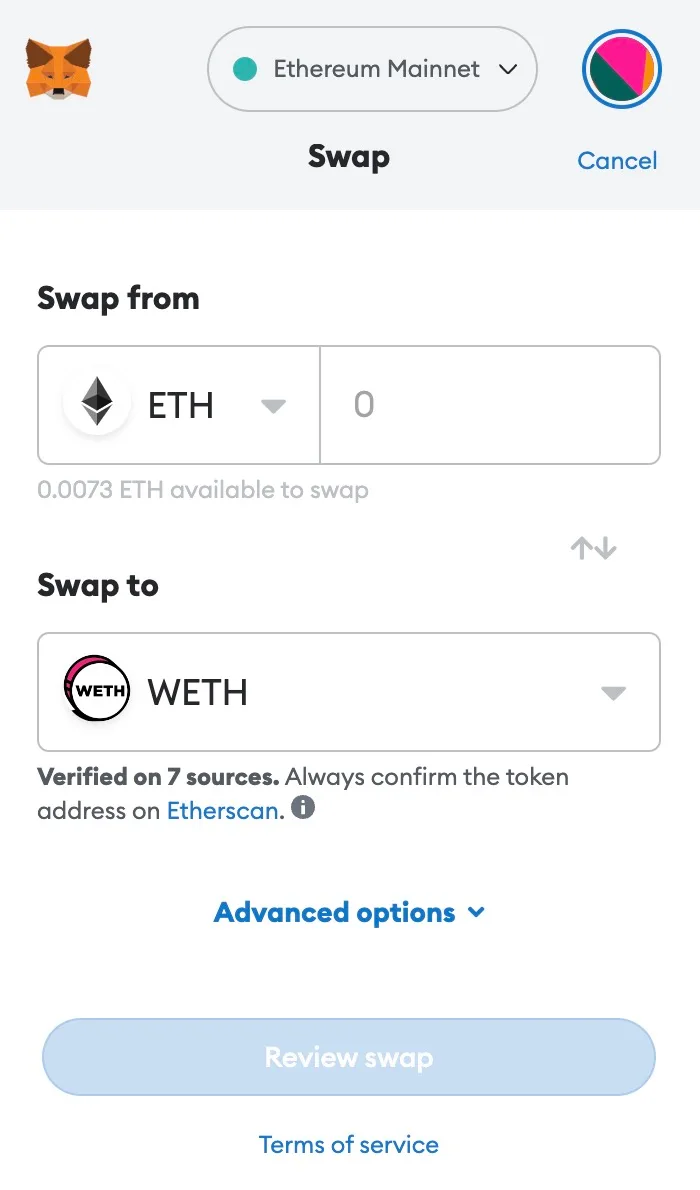Viewport: 700px width, 1190px height.
Task: Open the account avatar circle
Action: (621, 69)
